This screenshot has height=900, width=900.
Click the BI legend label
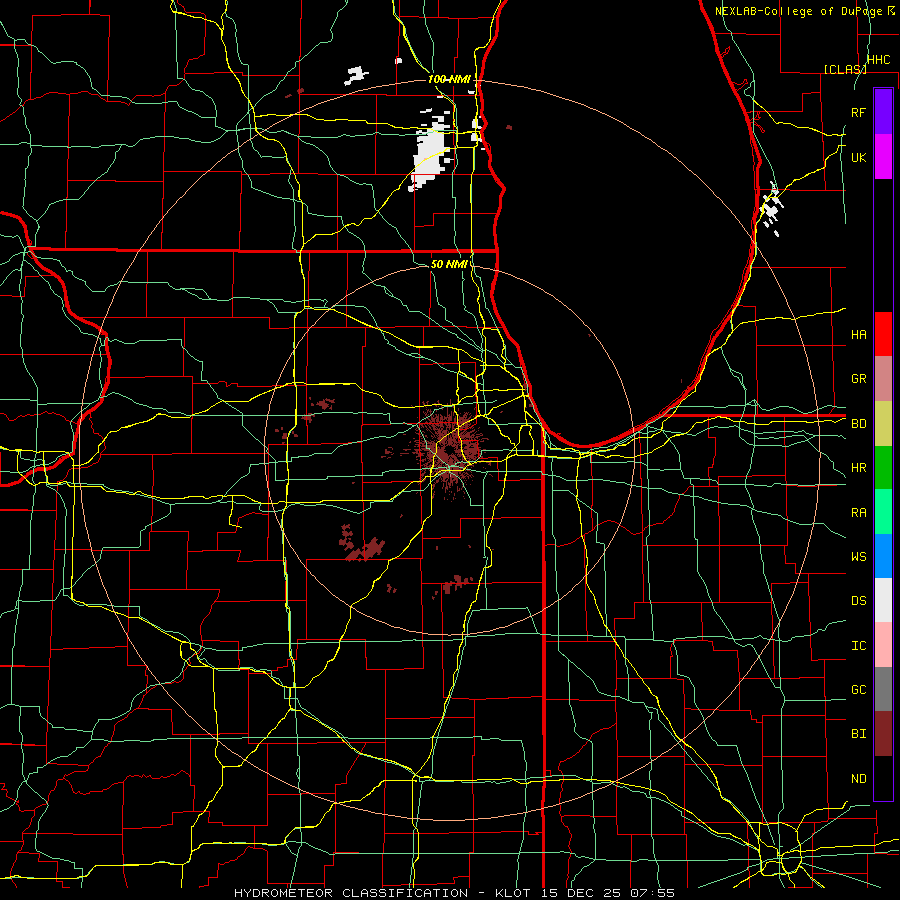coord(858,734)
